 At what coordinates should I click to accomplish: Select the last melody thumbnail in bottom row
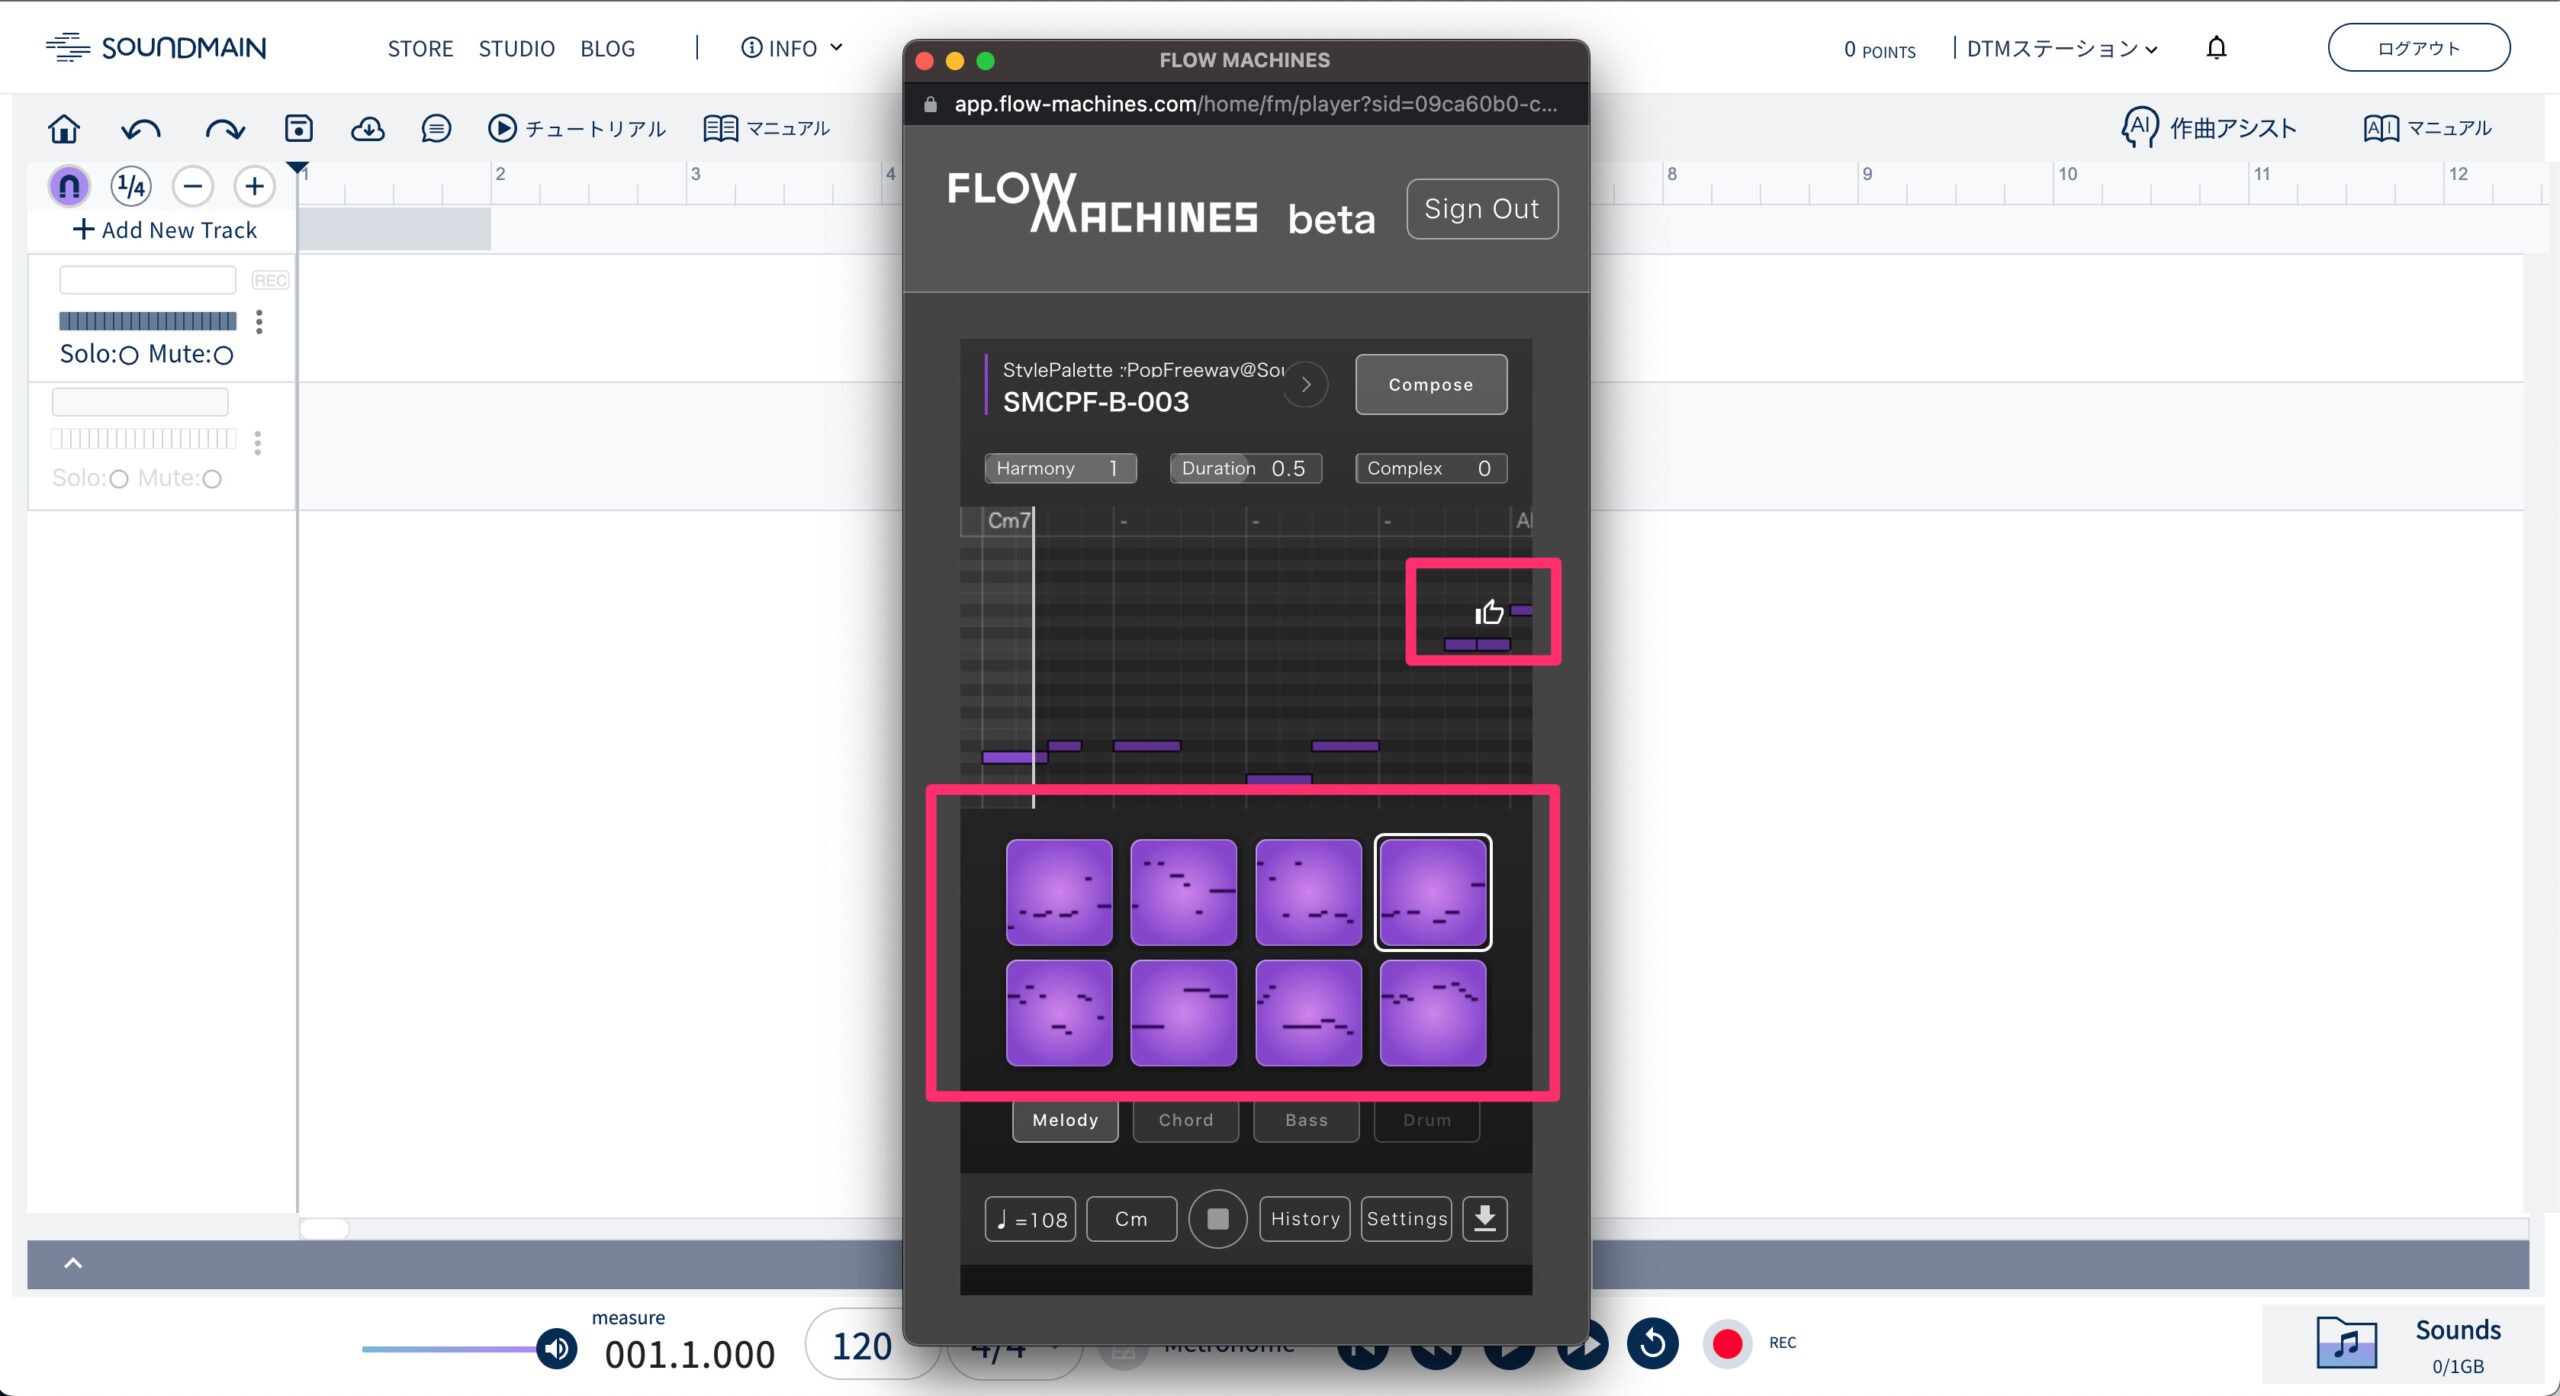tap(1433, 1013)
